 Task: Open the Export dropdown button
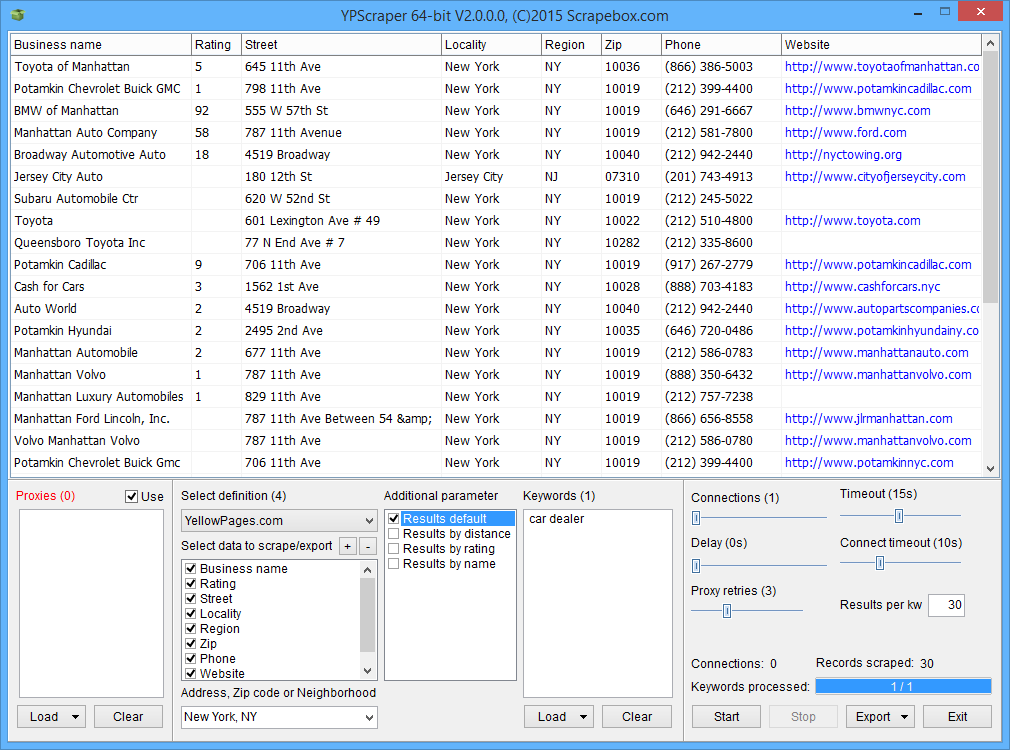click(x=880, y=717)
